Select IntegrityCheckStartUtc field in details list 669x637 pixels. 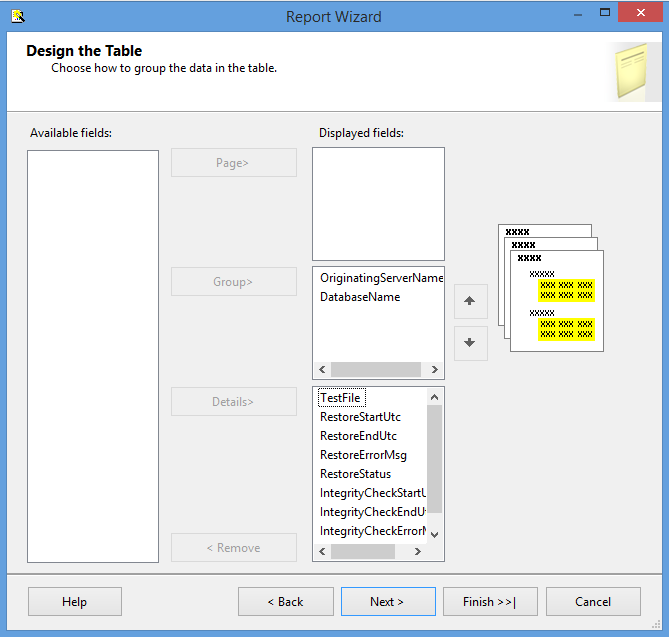pyautogui.click(x=372, y=493)
